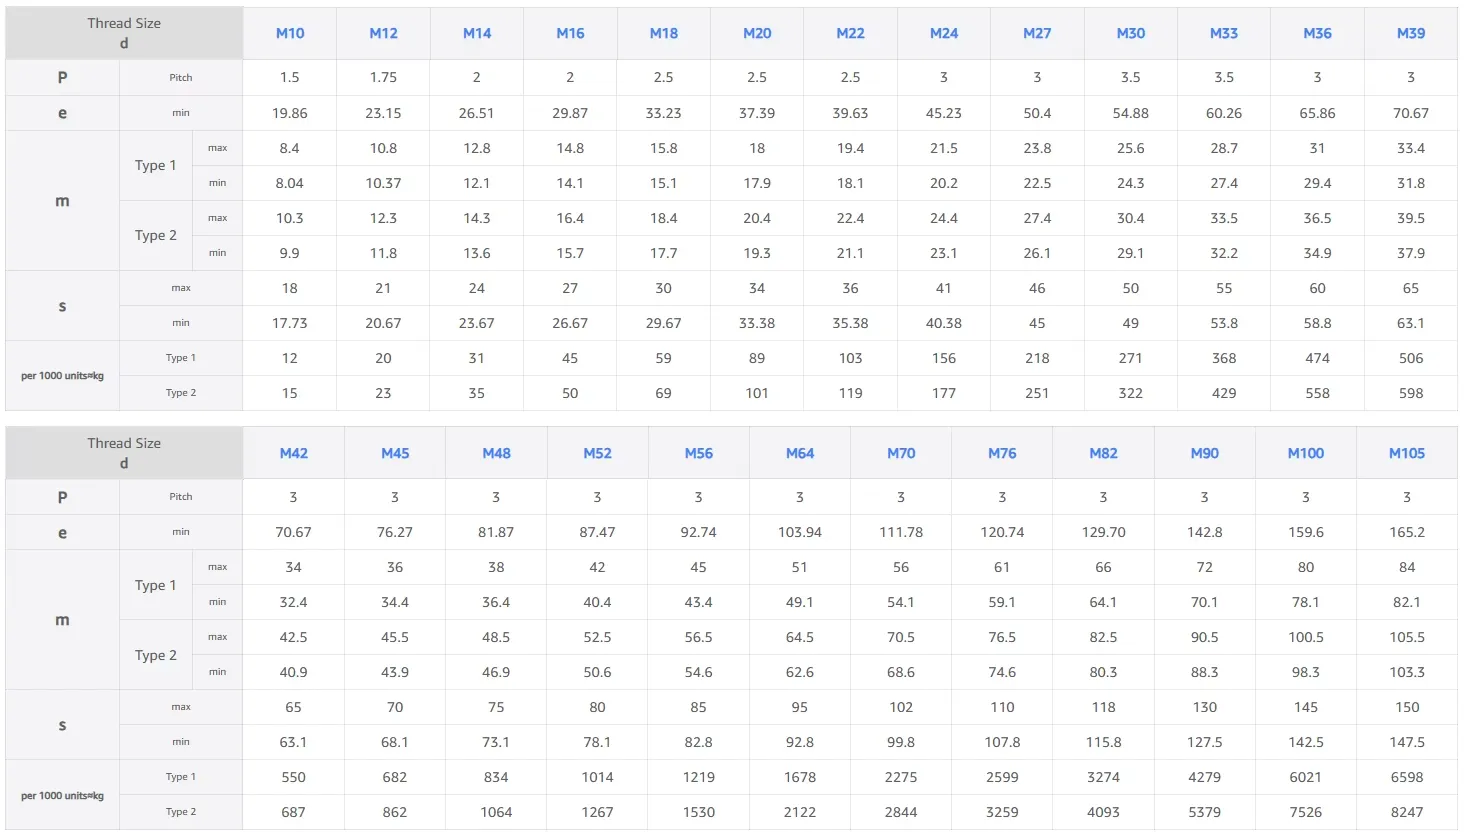Click the M10 pitch value 1.5

click(290, 77)
